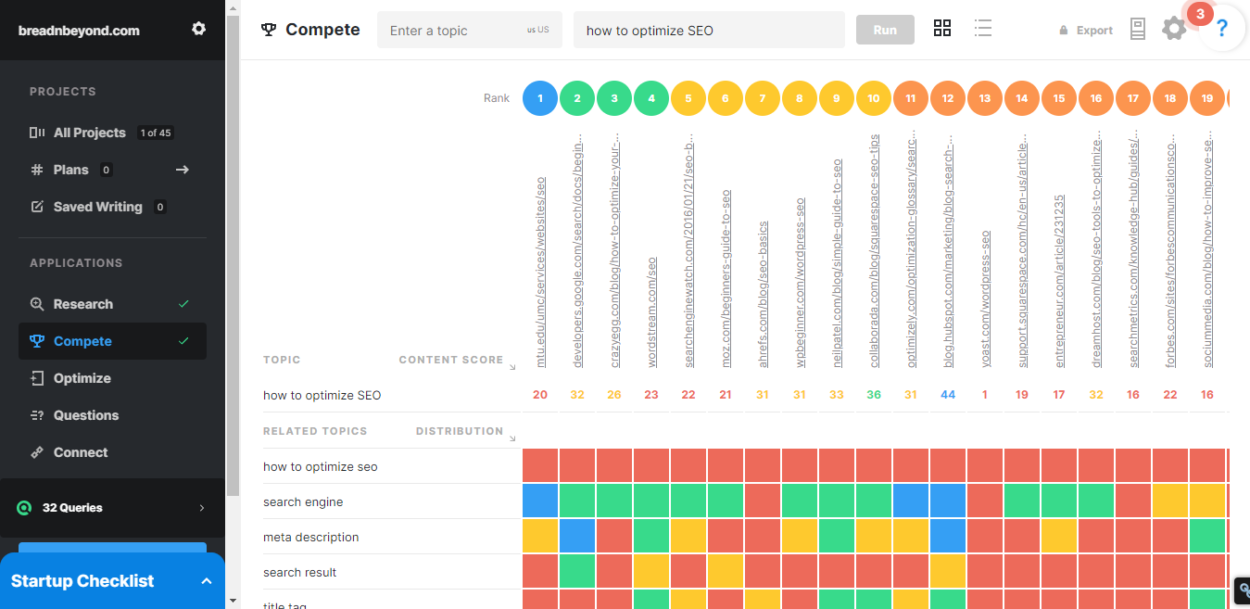Sort by Distribution column arrow
1250x609 pixels.
click(512, 438)
